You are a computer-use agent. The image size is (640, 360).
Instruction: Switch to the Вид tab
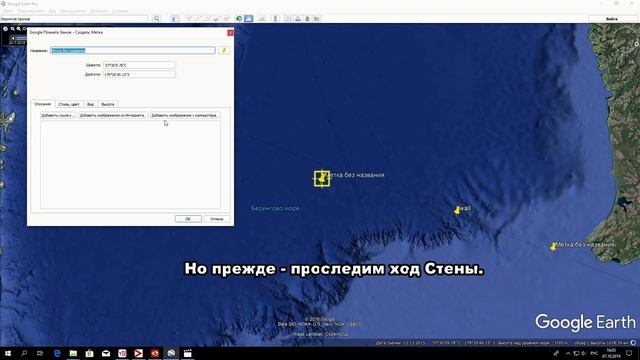pyautogui.click(x=91, y=104)
